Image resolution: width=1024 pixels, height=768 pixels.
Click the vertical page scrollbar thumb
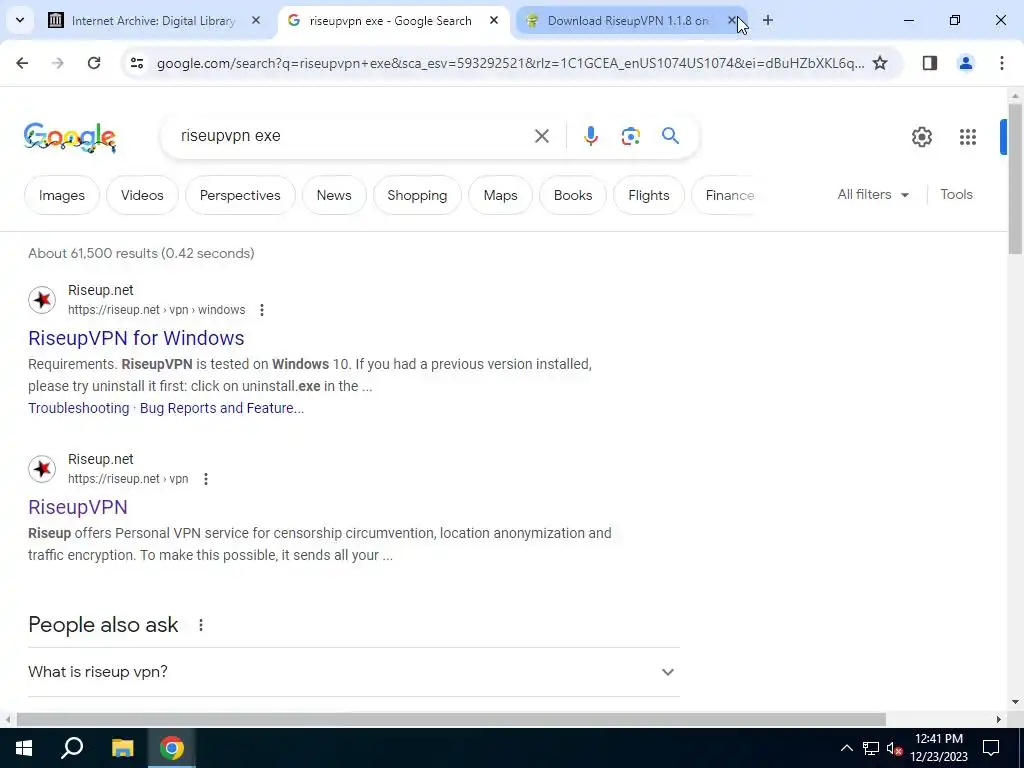coord(1015,178)
